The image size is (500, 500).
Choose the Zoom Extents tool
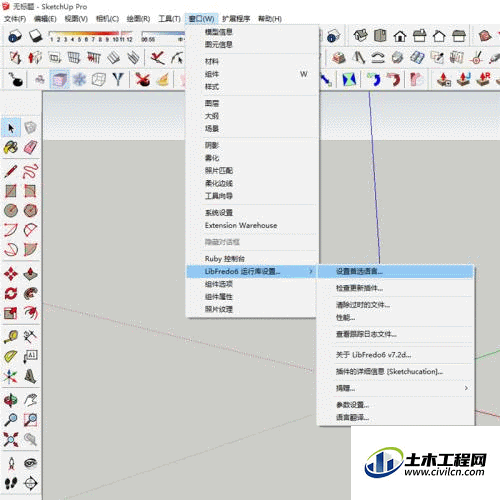pos(11,439)
